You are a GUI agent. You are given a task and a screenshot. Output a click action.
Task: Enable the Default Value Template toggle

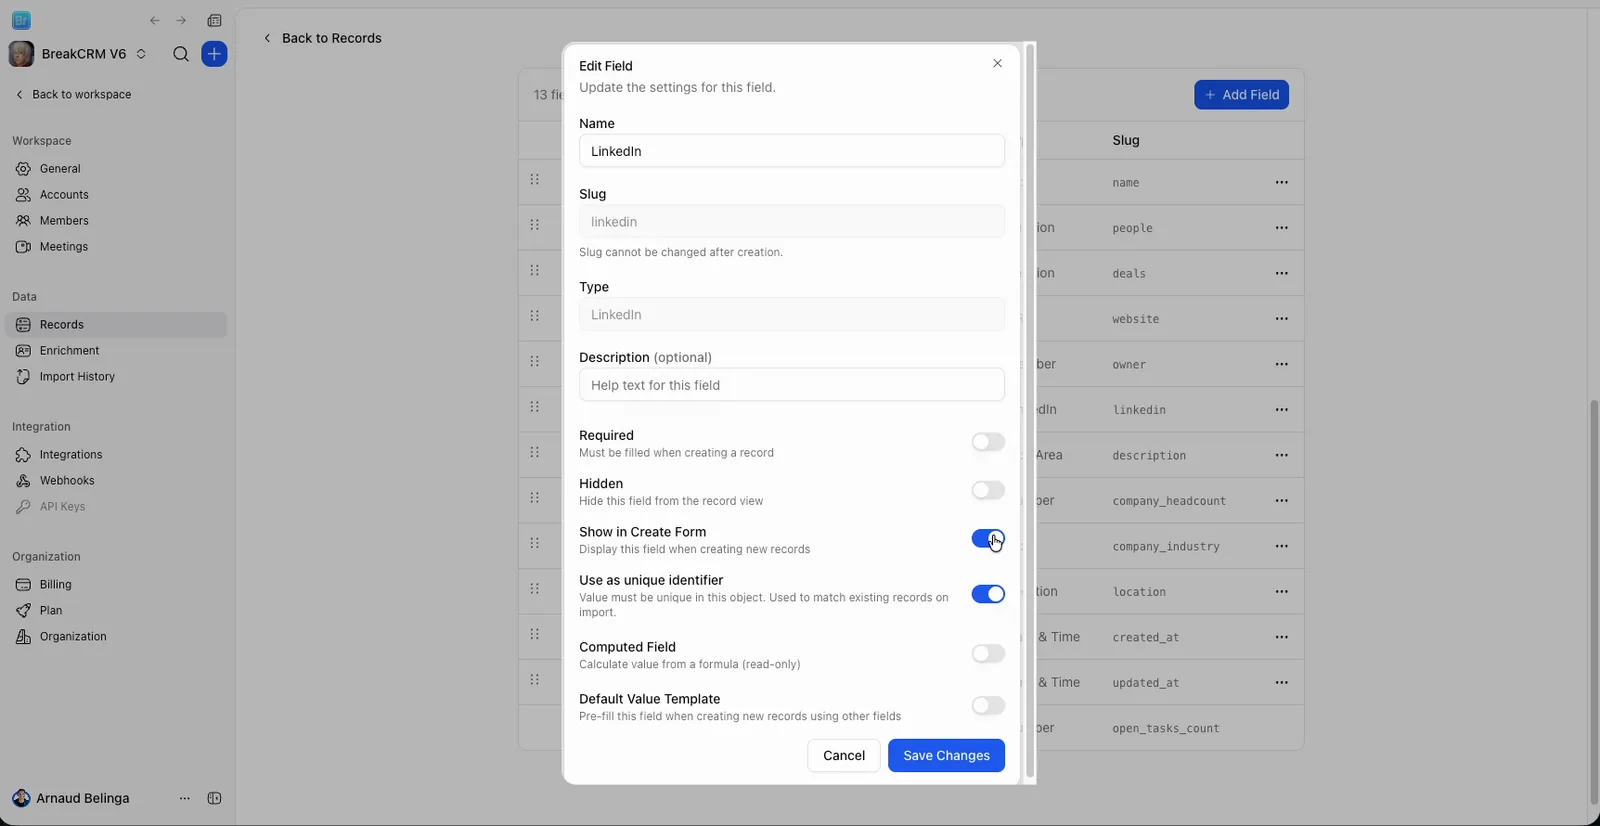coord(988,706)
